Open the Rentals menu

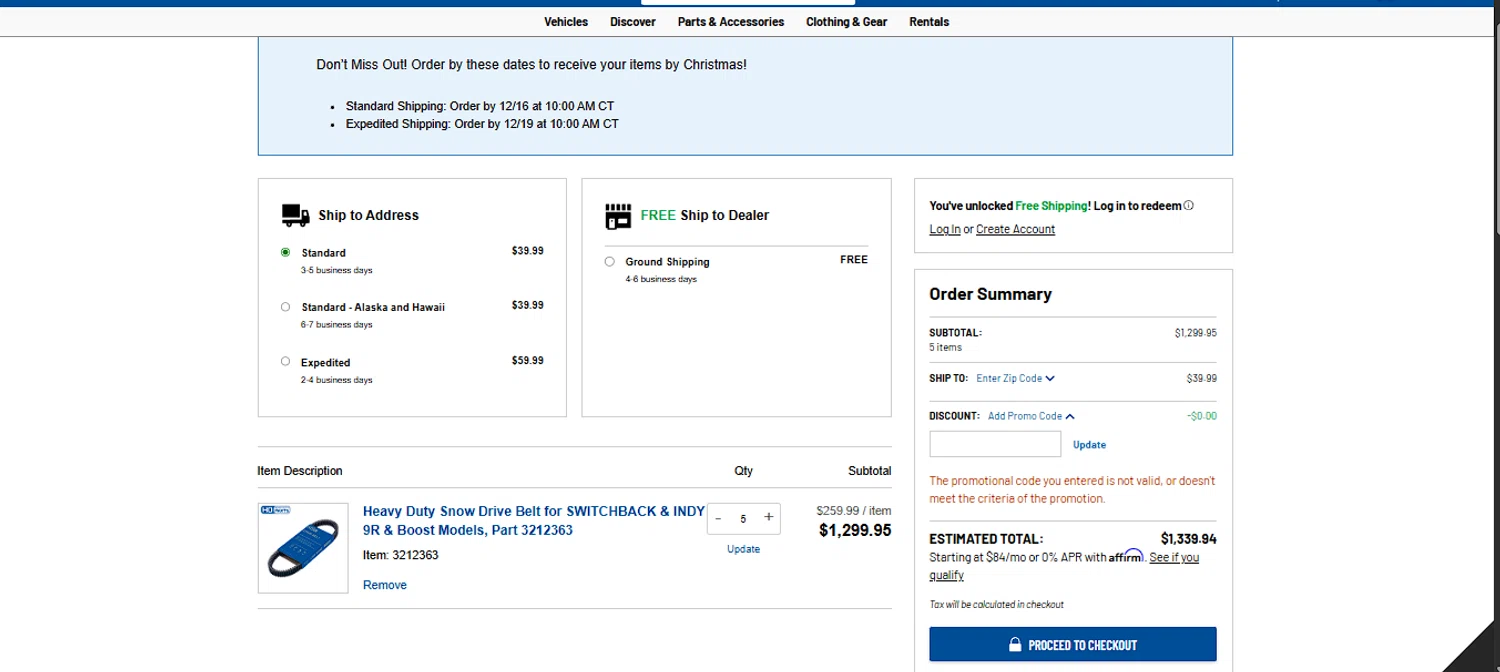(929, 22)
